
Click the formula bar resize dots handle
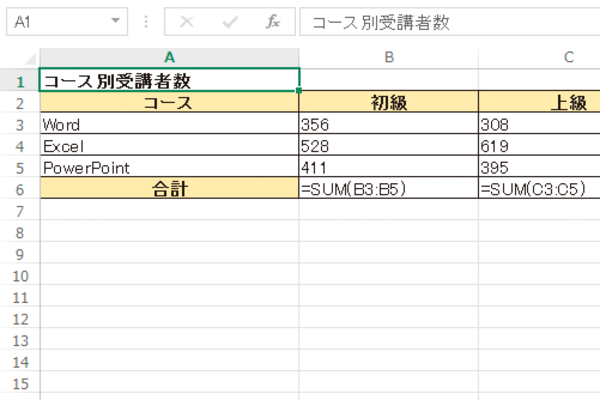tap(146, 22)
